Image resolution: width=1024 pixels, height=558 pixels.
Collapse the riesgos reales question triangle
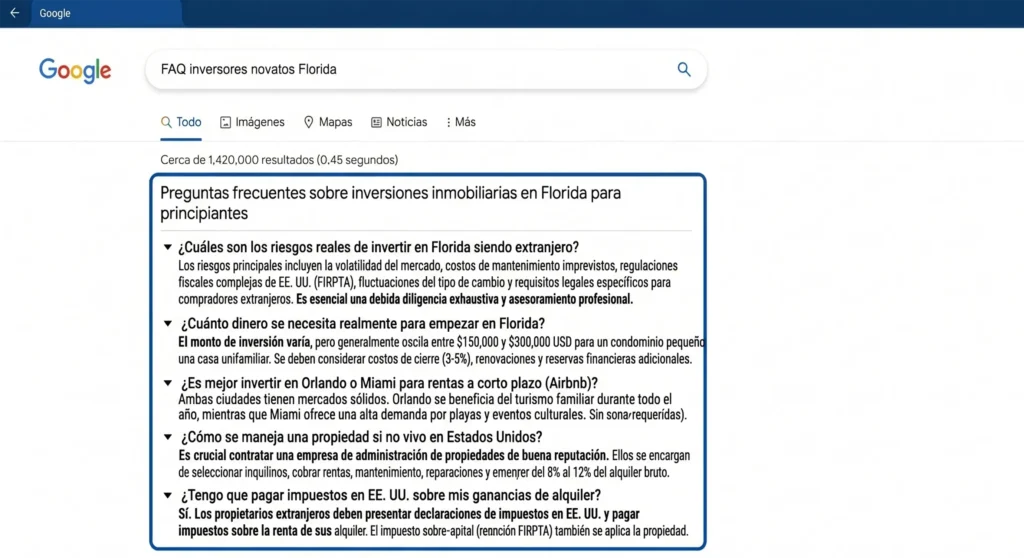tap(168, 247)
